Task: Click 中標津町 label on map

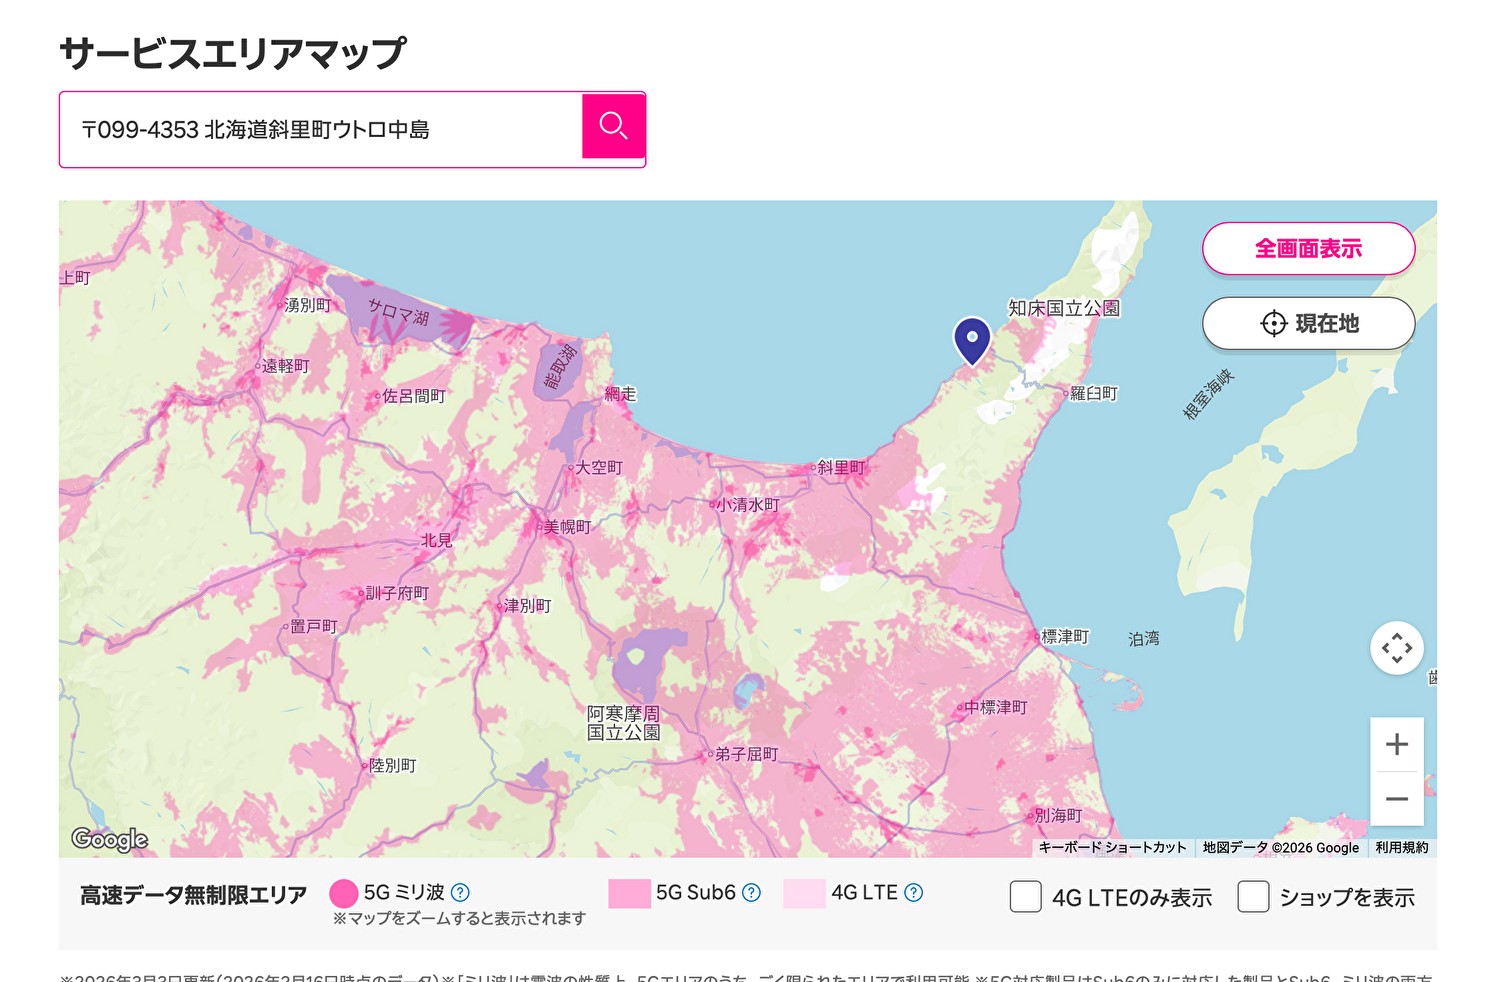Action: coord(996,707)
